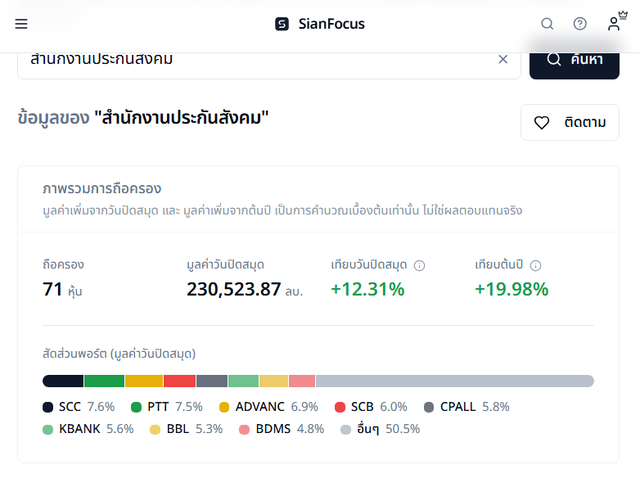
Task: Select the ADVANC legend item
Action: [x=269, y=407]
